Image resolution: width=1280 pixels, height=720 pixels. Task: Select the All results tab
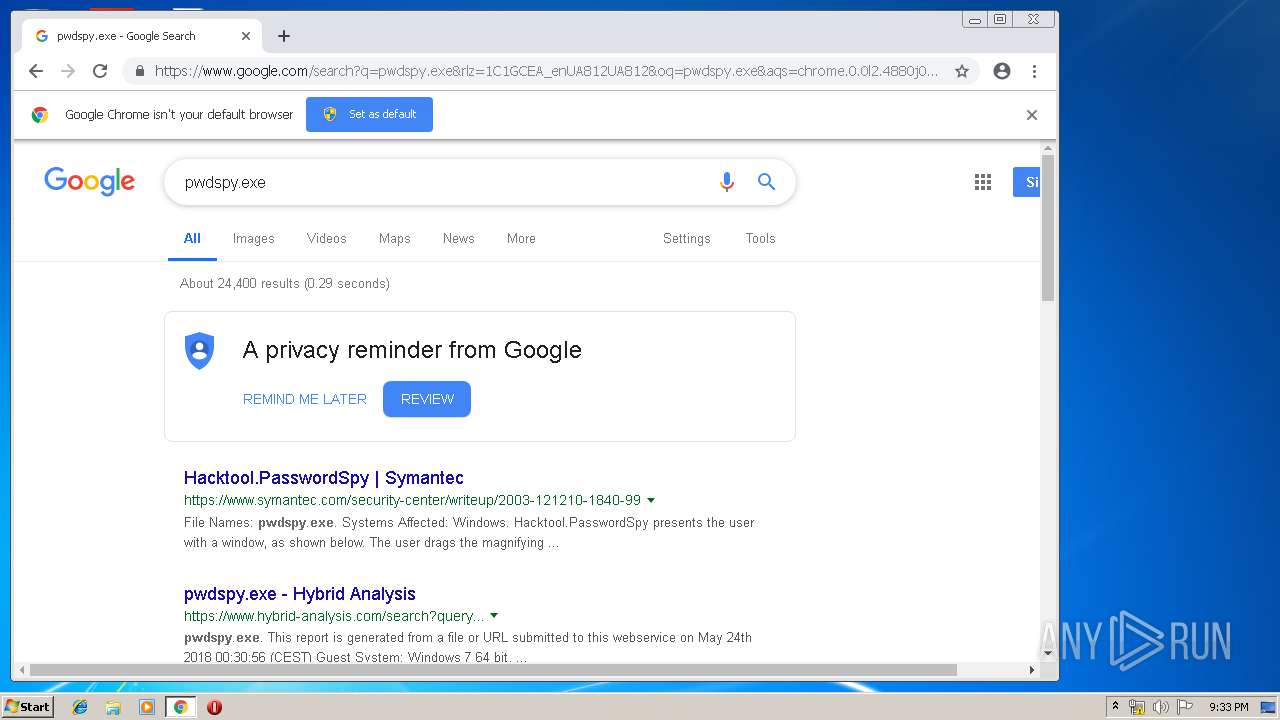click(x=192, y=239)
